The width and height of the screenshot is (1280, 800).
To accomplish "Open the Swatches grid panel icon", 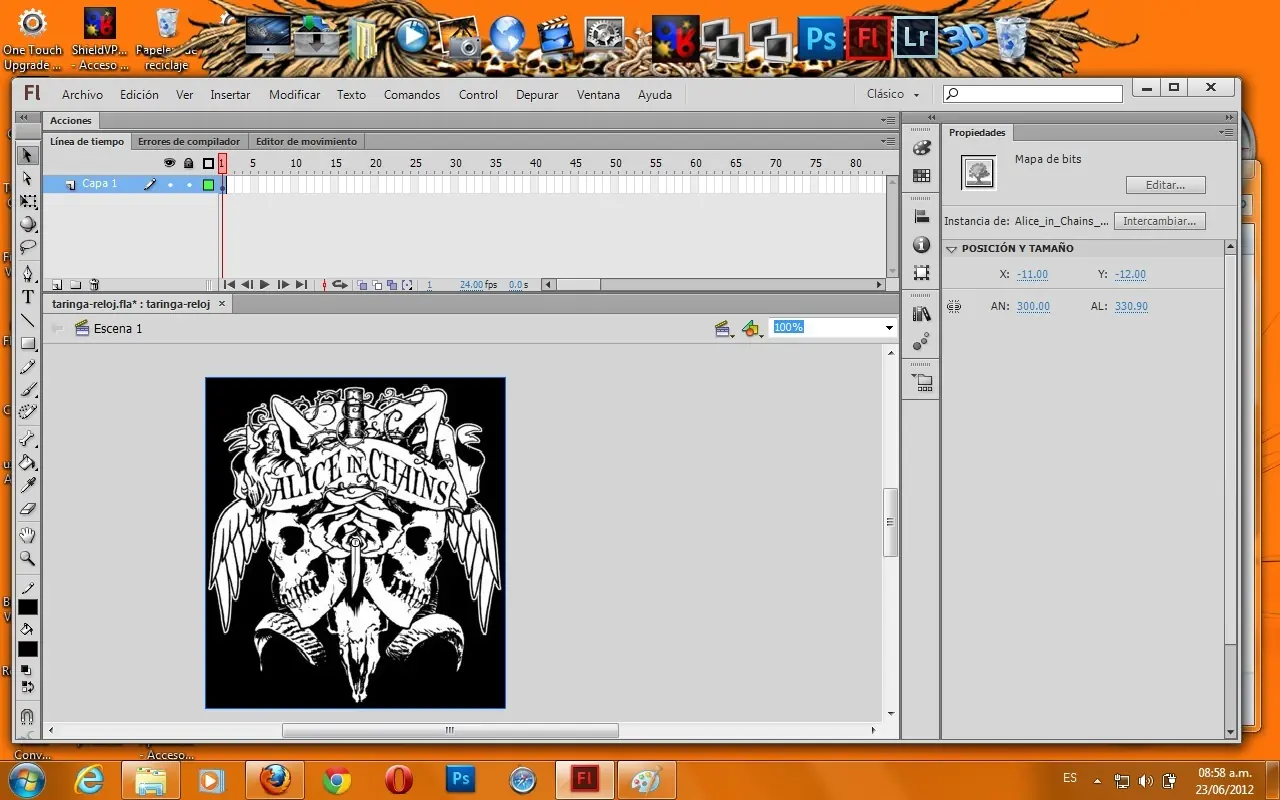I will click(921, 175).
